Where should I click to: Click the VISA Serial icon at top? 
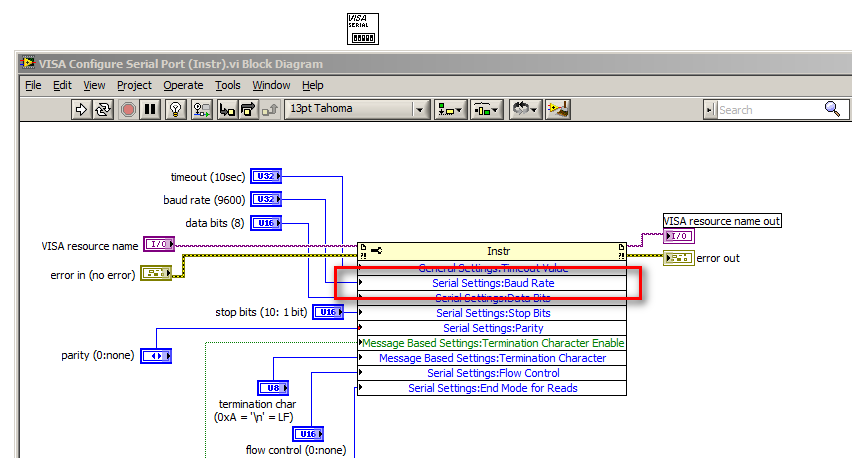[361, 28]
